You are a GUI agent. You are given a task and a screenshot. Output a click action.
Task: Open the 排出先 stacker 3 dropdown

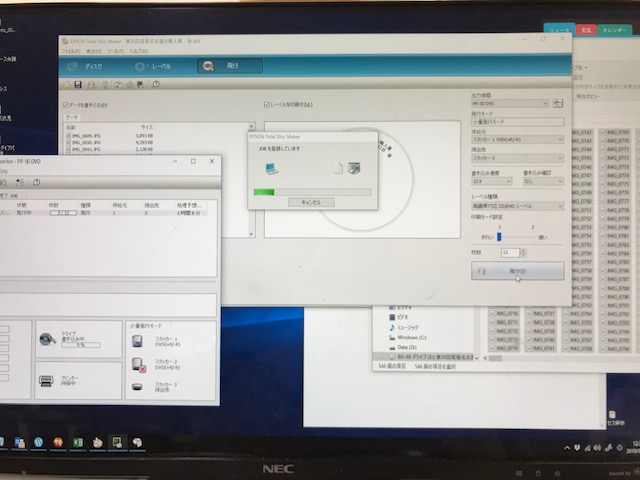(x=518, y=158)
